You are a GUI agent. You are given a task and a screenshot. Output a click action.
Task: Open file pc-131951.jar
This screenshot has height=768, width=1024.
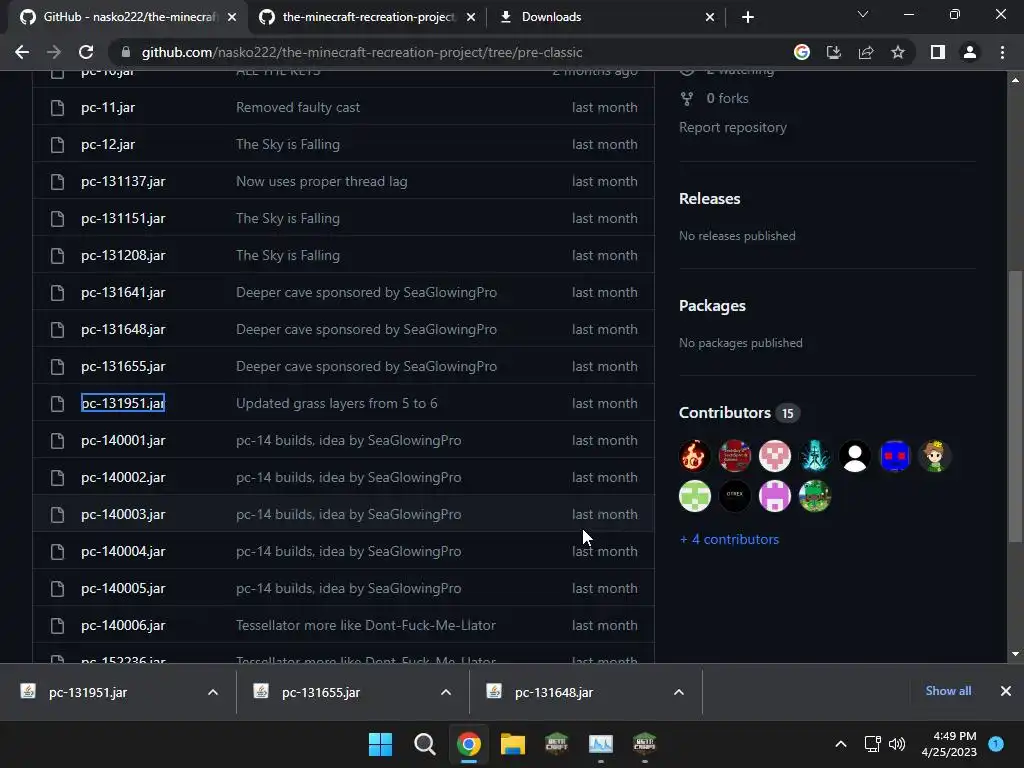pos(123,404)
